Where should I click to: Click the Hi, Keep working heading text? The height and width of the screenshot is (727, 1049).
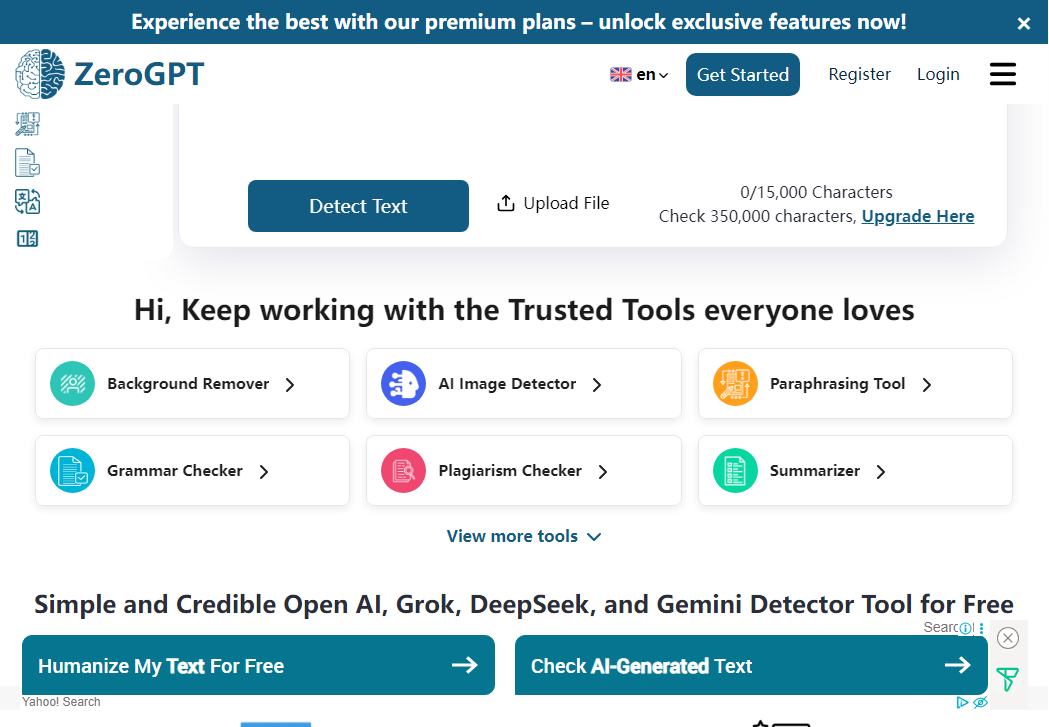tap(524, 310)
